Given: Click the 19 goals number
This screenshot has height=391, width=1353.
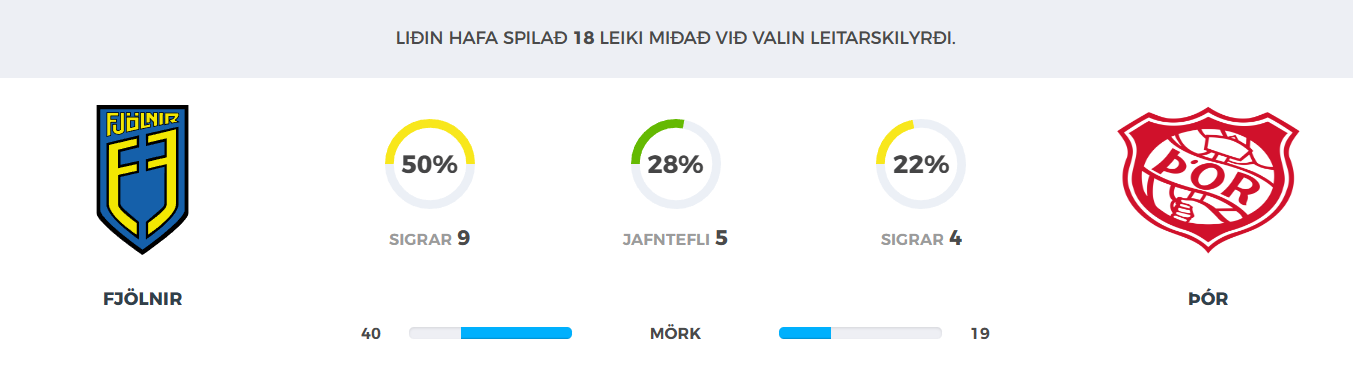Looking at the screenshot, I should [980, 334].
